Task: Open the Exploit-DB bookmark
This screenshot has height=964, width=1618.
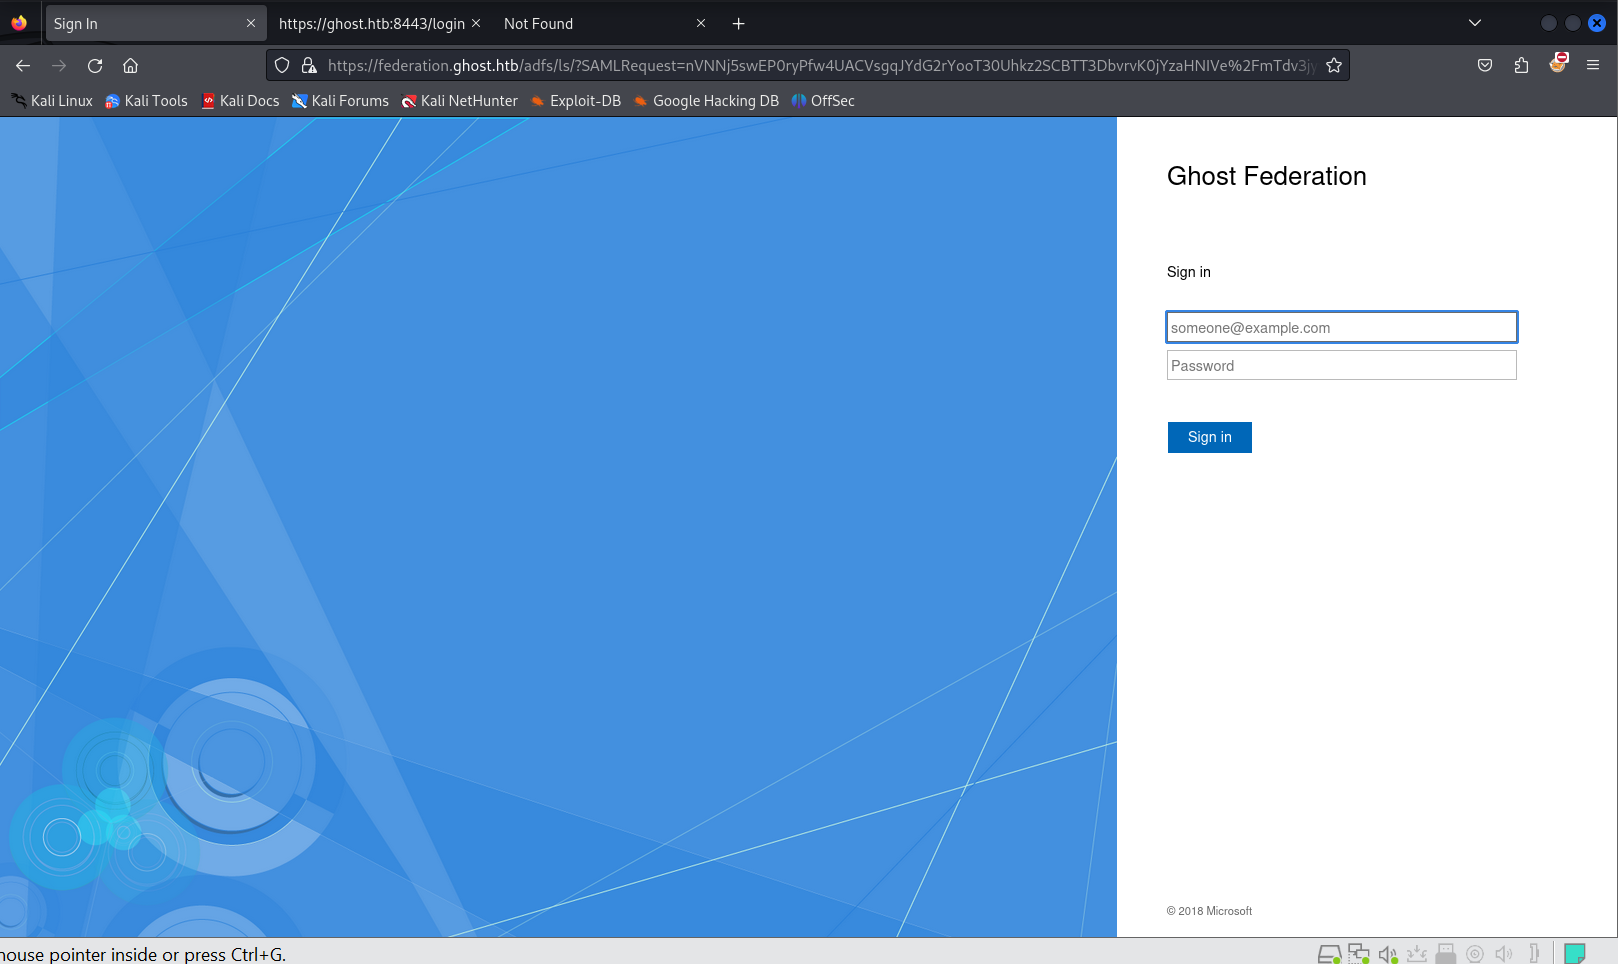Action: click(575, 101)
